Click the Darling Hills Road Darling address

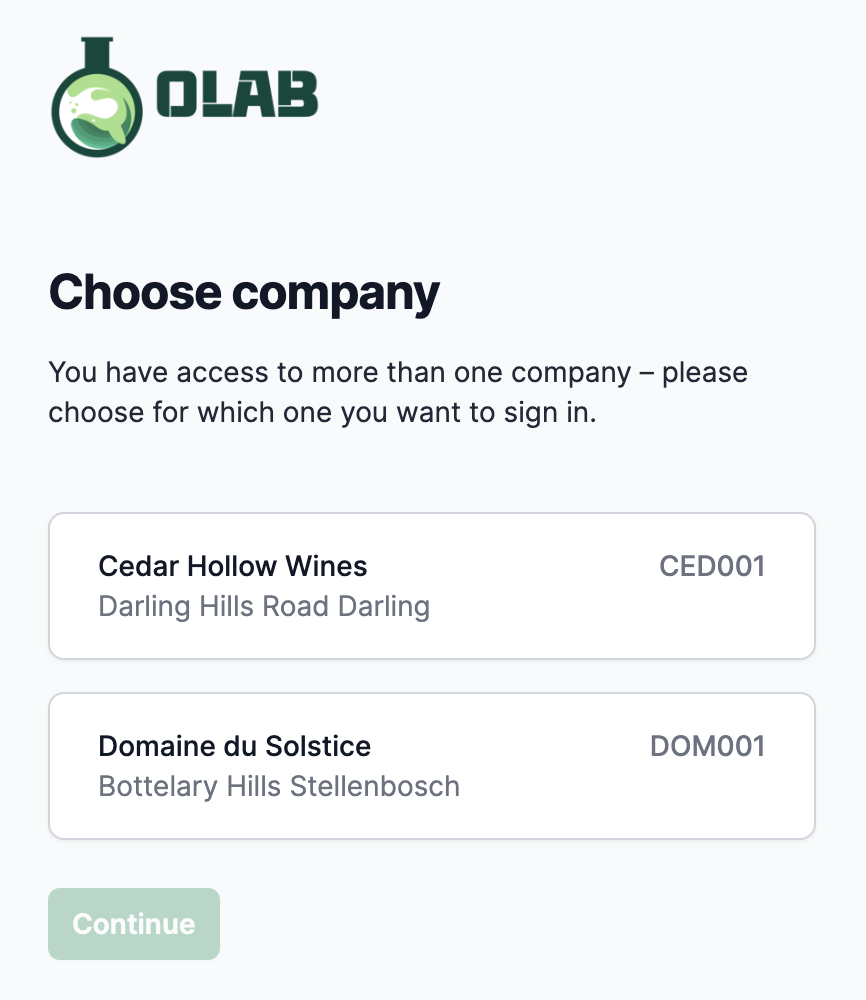click(x=264, y=607)
